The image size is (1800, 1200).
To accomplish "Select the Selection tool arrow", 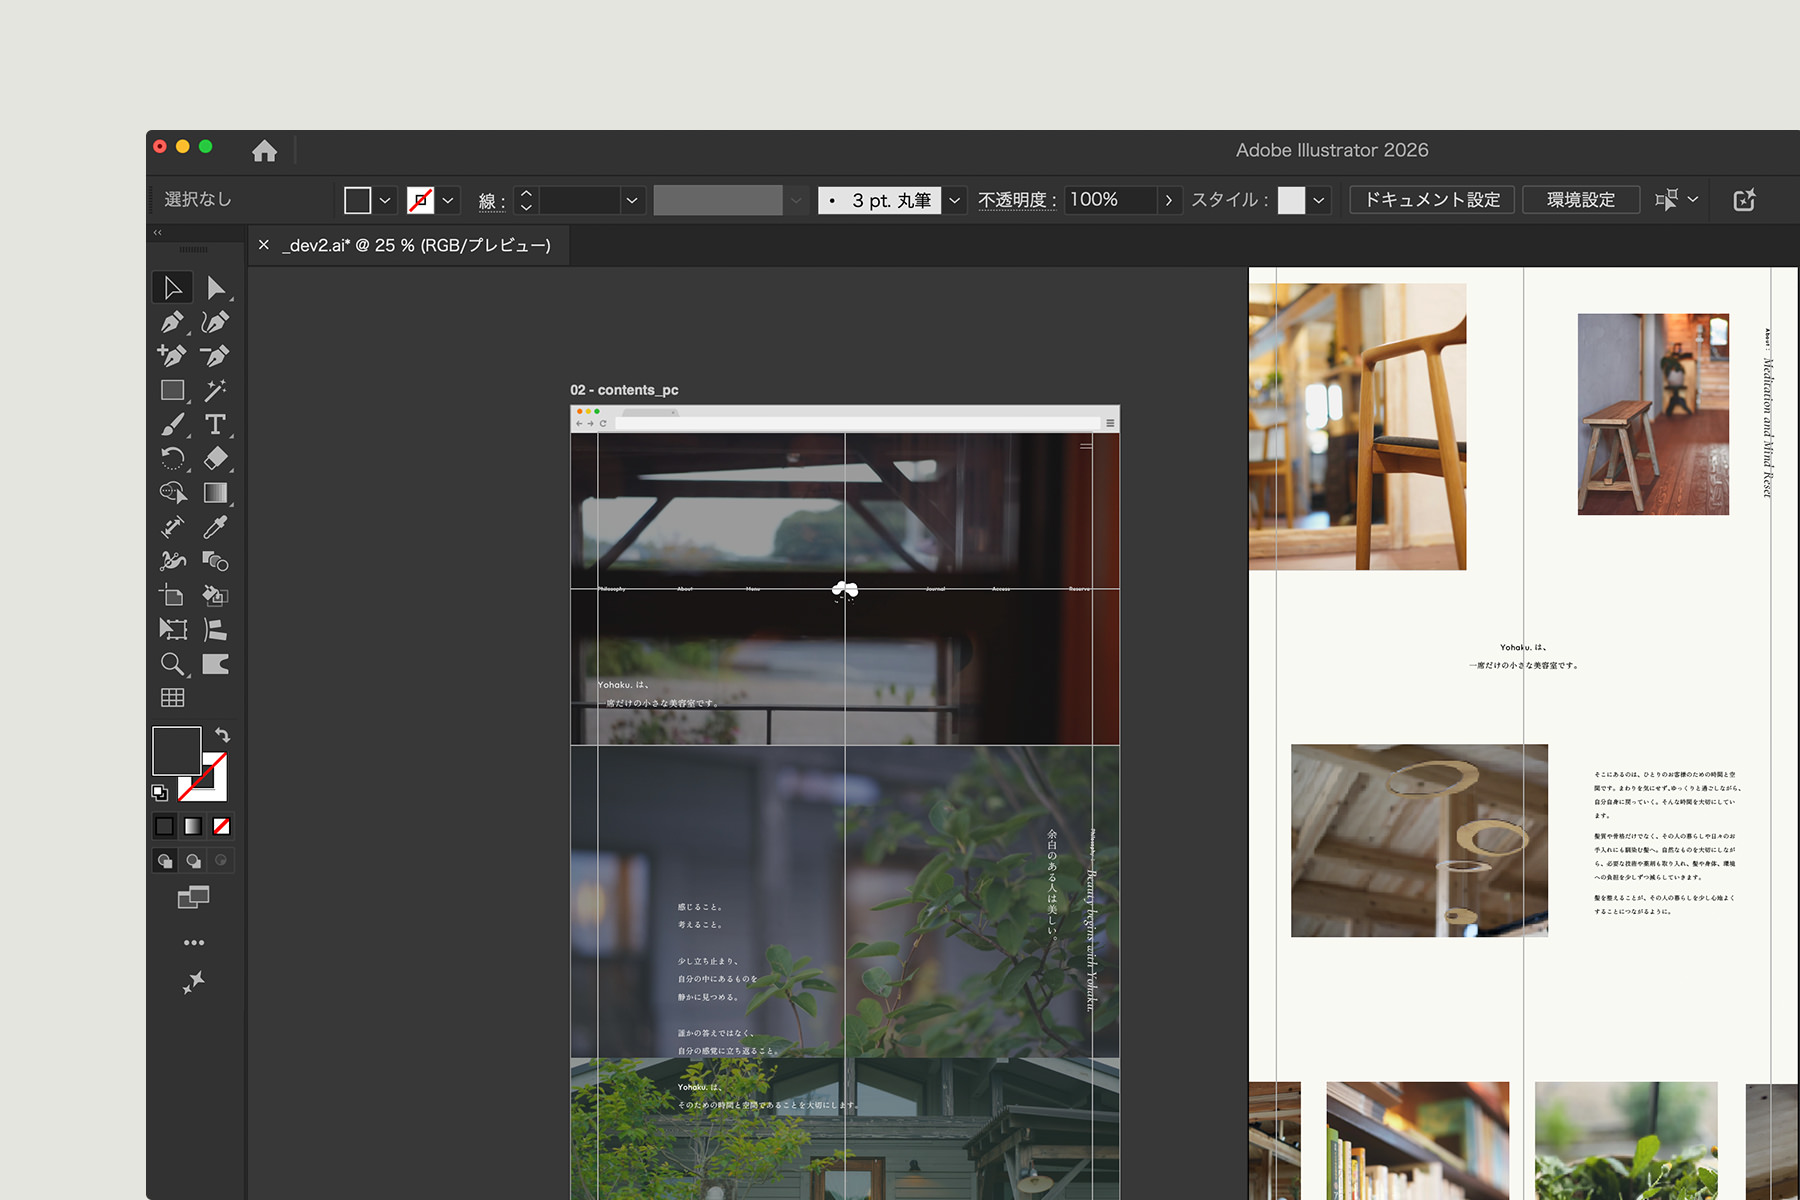I will point(172,288).
